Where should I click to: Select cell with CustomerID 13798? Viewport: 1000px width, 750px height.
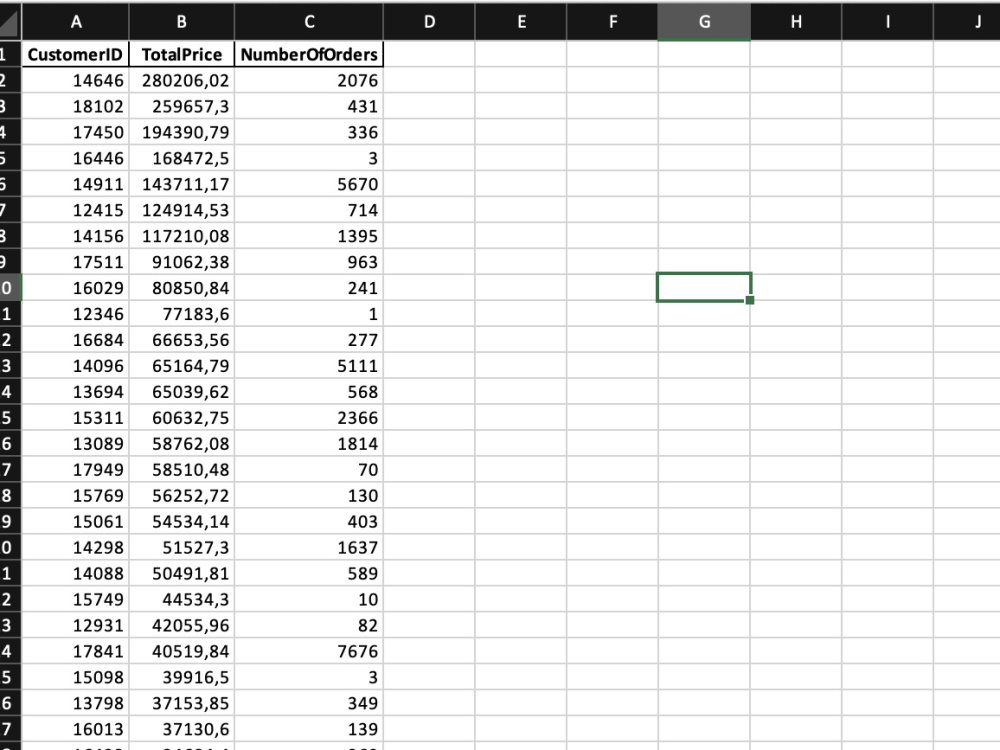pyautogui.click(x=75, y=703)
